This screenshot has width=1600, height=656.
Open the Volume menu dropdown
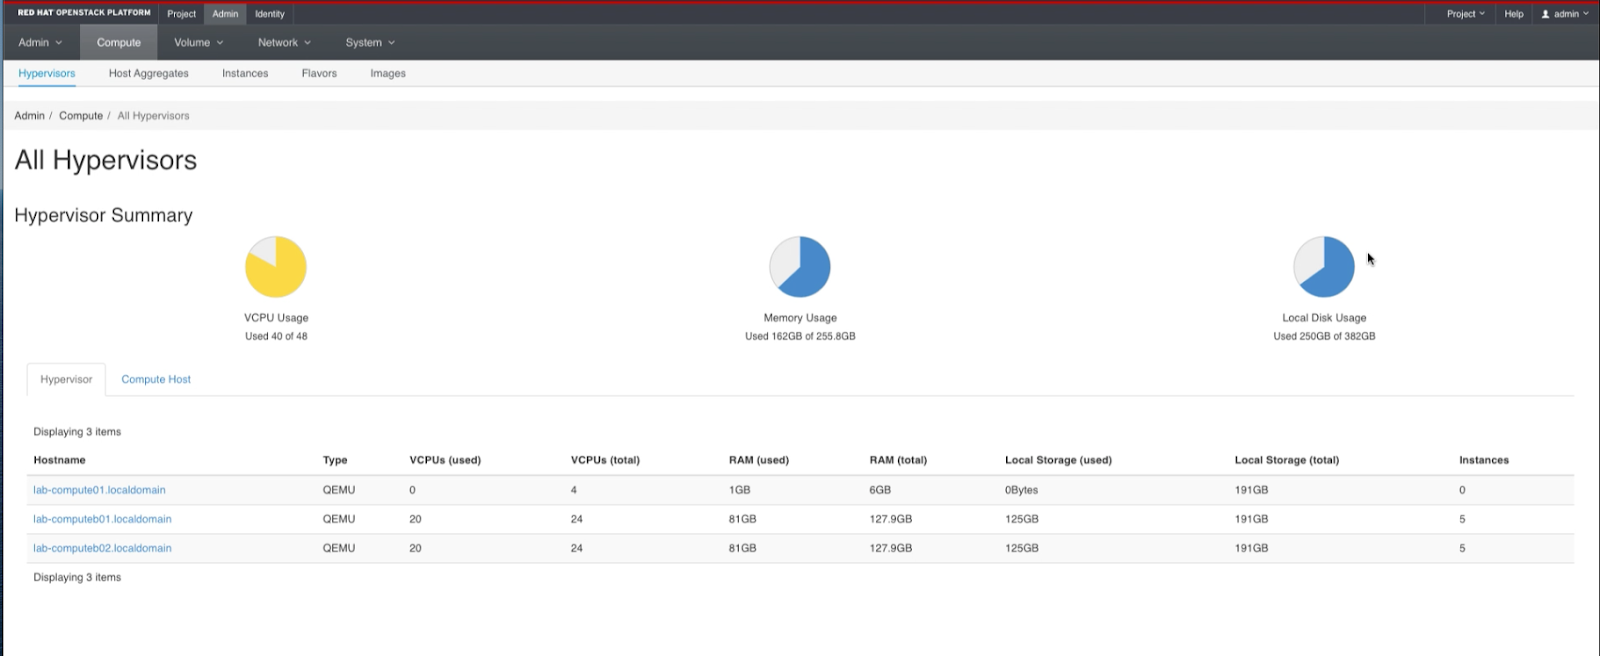point(198,43)
